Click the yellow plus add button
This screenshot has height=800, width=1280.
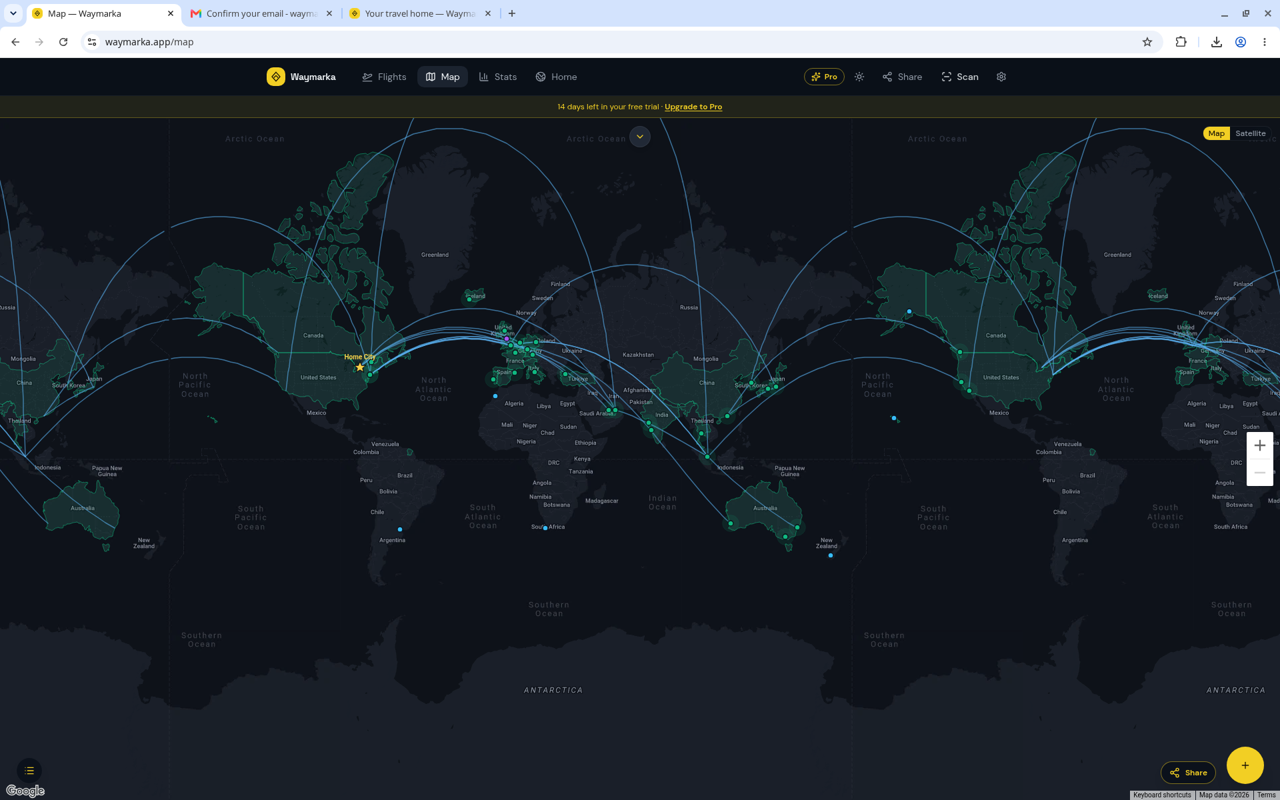1245,766
